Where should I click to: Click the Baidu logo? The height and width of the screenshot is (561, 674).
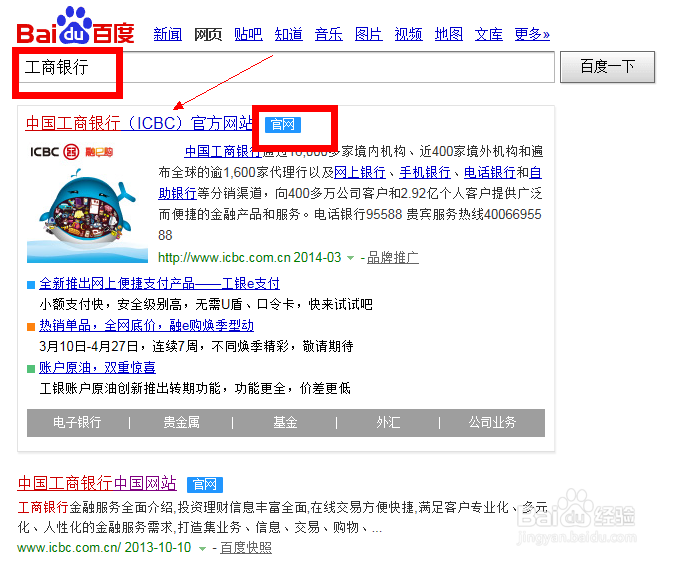pos(75,26)
